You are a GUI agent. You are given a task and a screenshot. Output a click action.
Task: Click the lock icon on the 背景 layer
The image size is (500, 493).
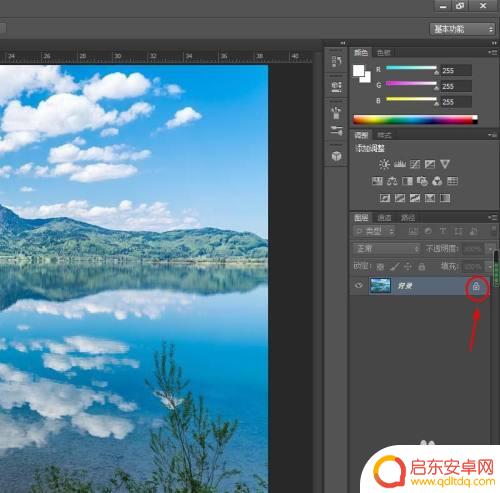[x=477, y=287]
